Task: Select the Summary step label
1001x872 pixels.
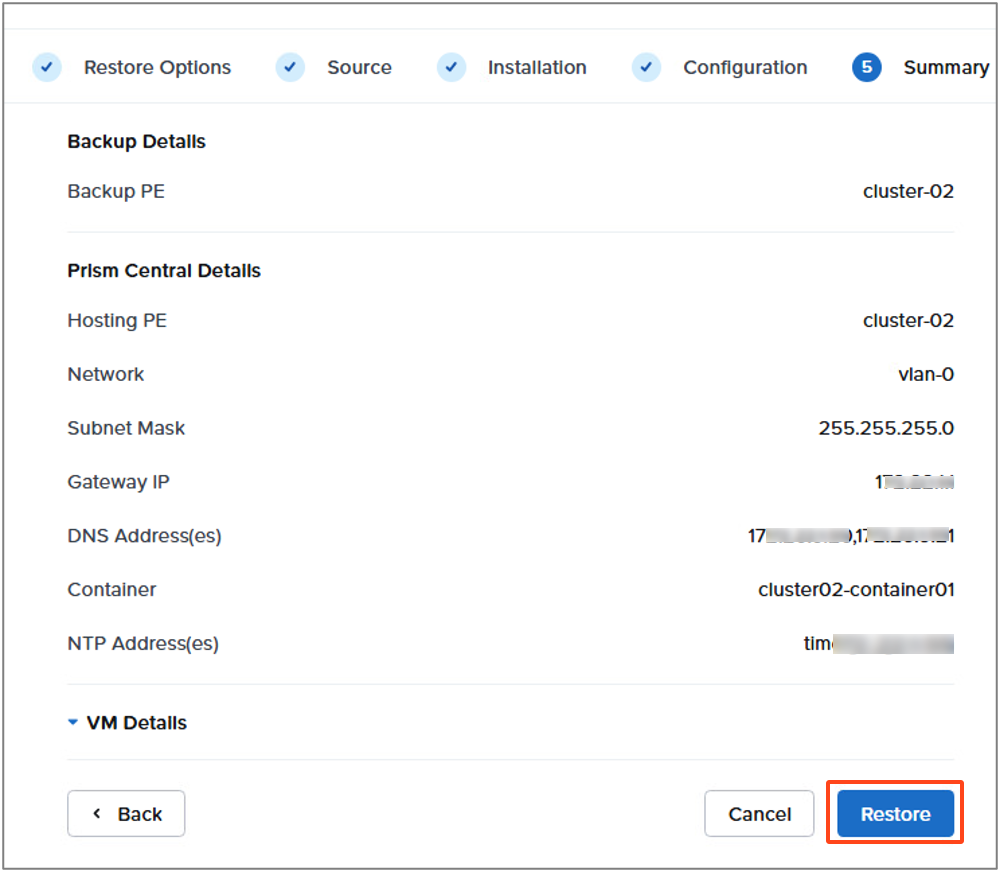Action: click(946, 68)
